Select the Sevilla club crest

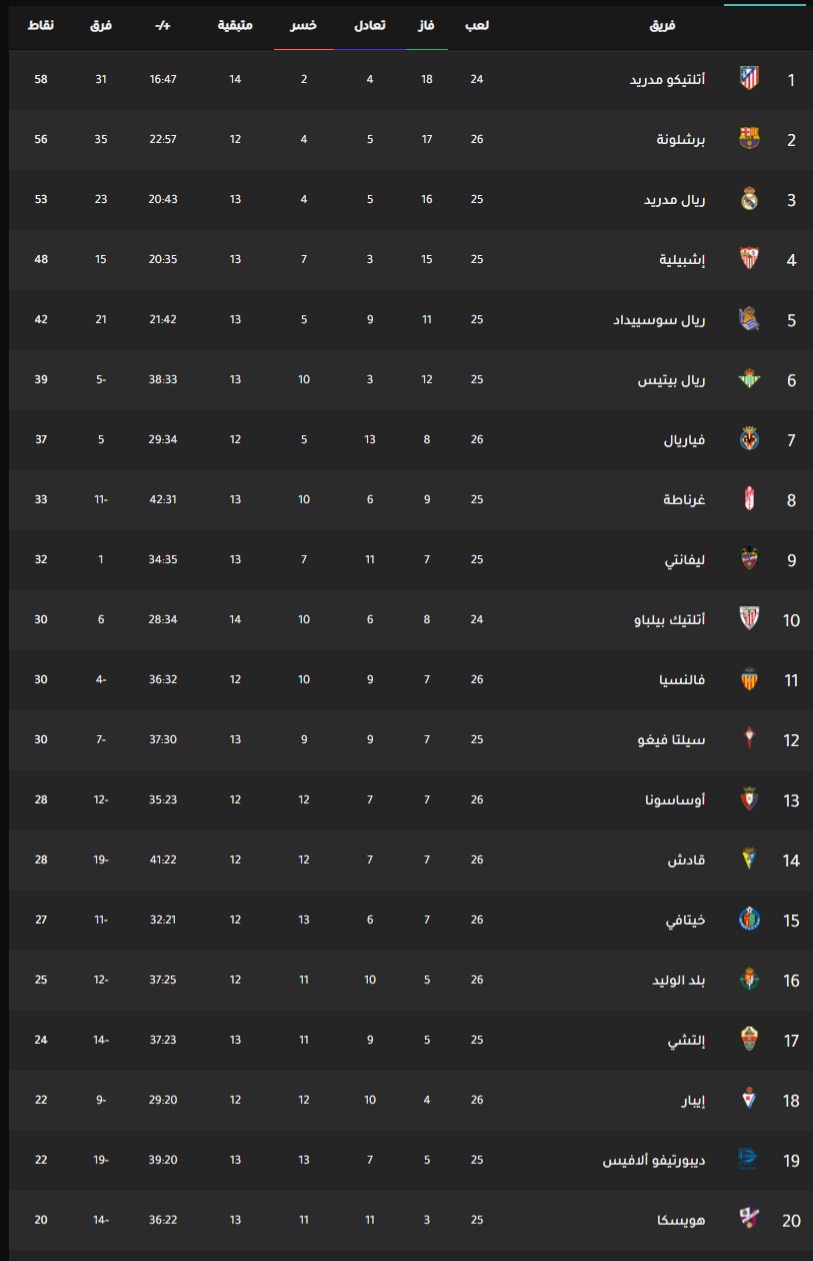point(749,259)
